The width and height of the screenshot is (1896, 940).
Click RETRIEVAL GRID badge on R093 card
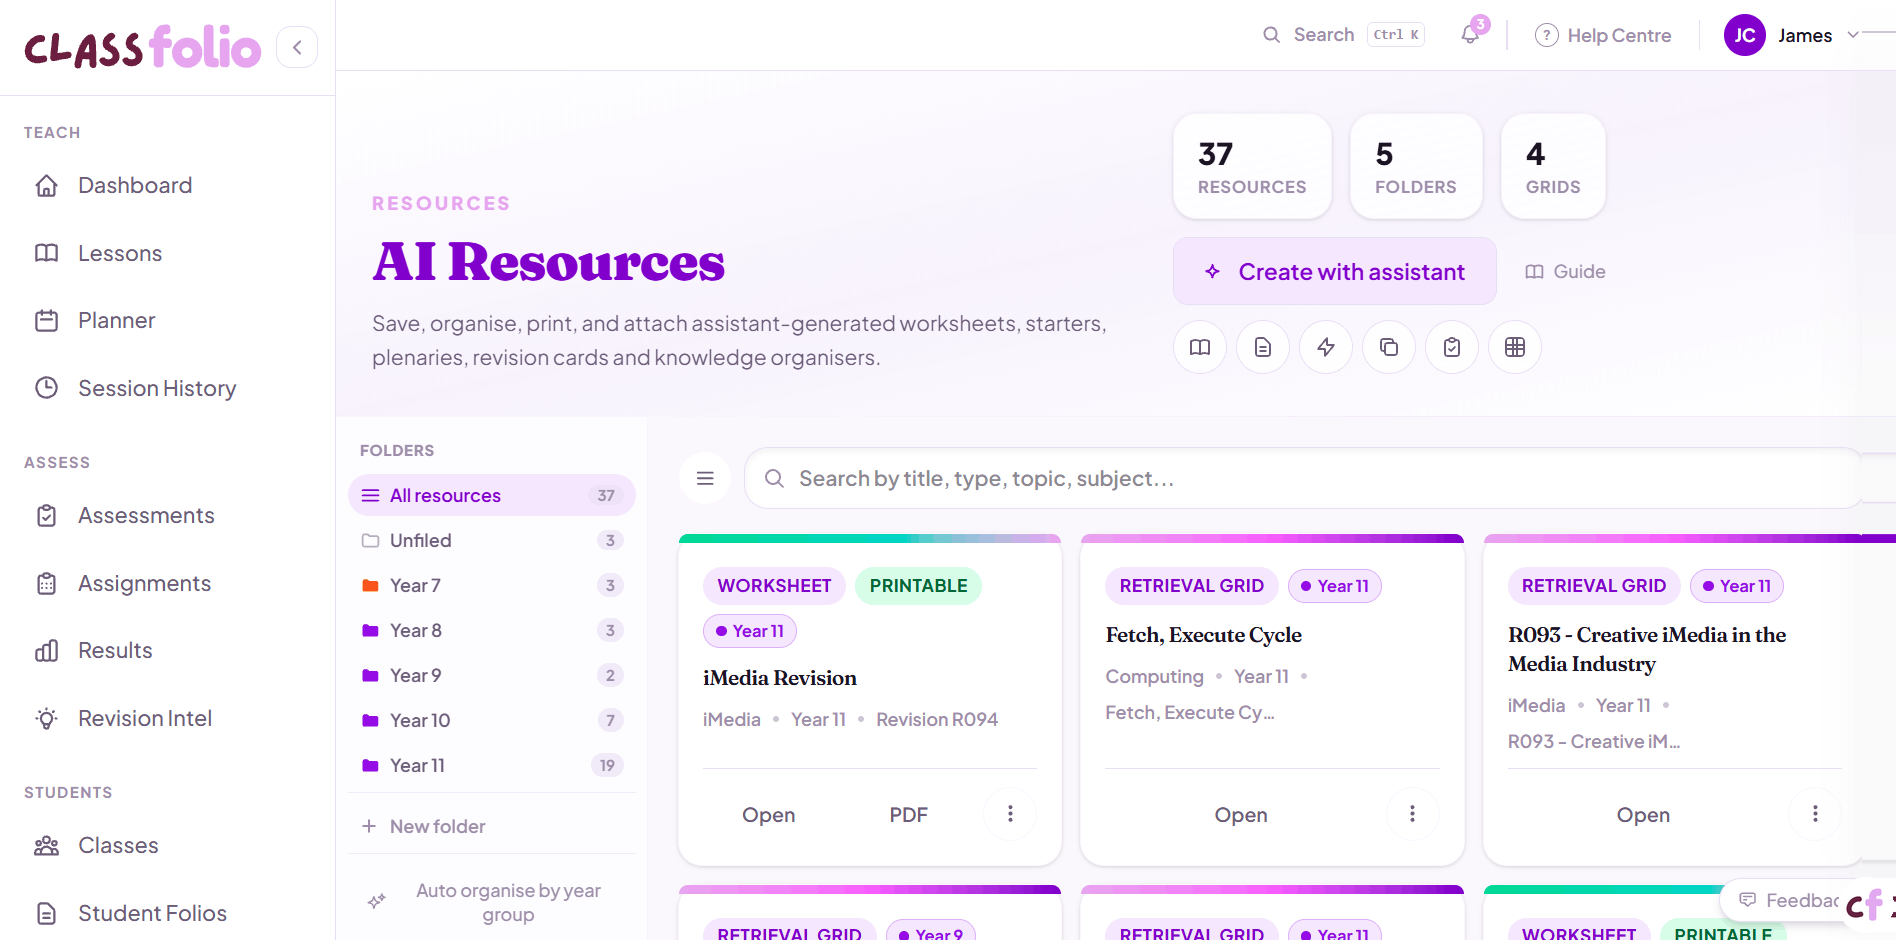pyautogui.click(x=1594, y=586)
